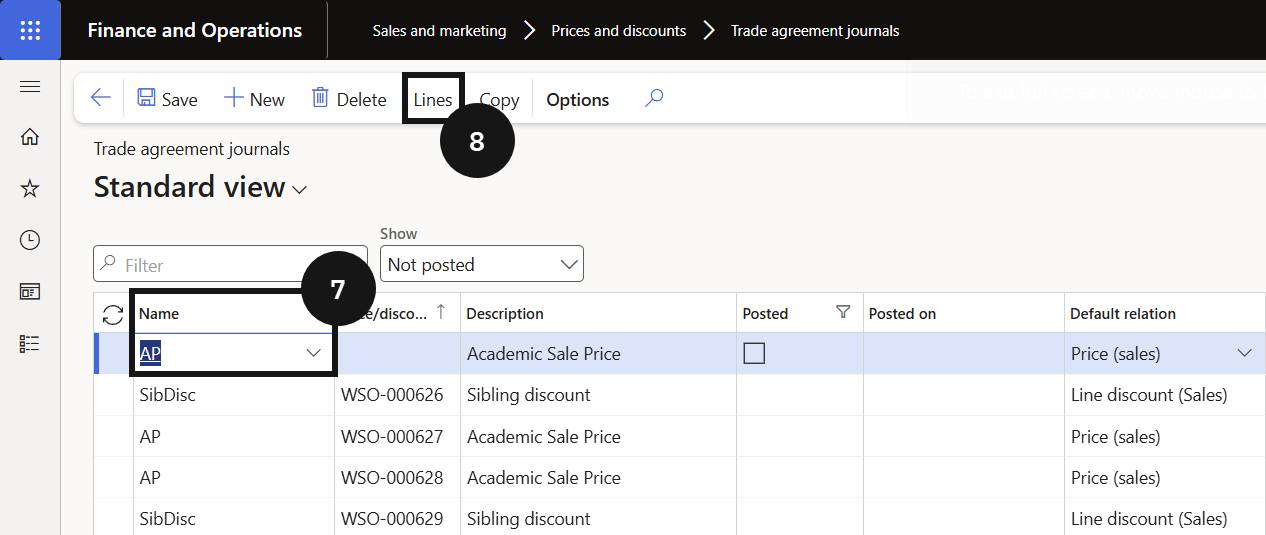
Task: Click Price (sales) in the WSO-000627 row
Action: [1115, 437]
